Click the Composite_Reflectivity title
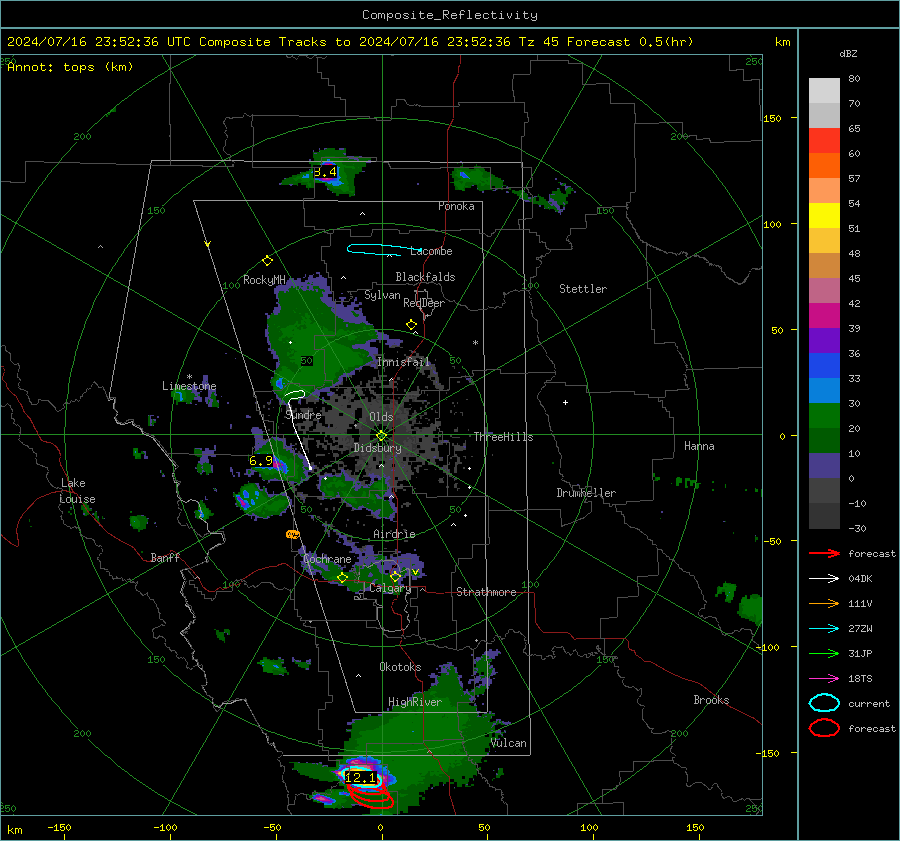900x841 pixels. click(450, 15)
